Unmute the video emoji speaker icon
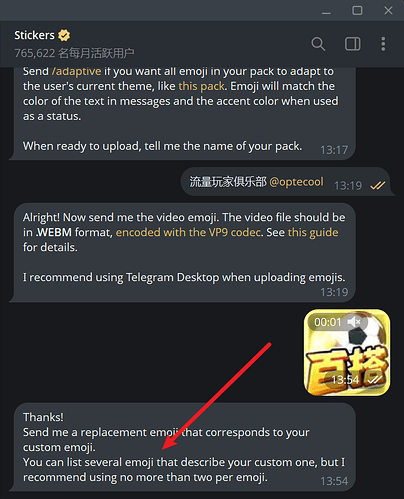Viewport: 404px width, 499px height. [x=354, y=322]
